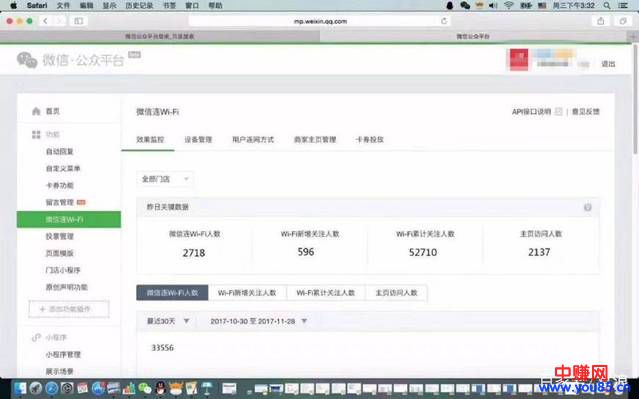
Task: Open the QQ penguin menu bar icon
Action: coord(450,5)
